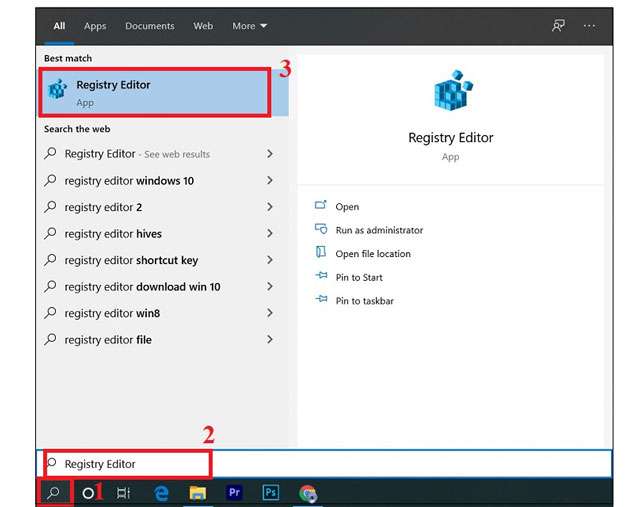Select Registry Editor best match result

[x=155, y=92]
